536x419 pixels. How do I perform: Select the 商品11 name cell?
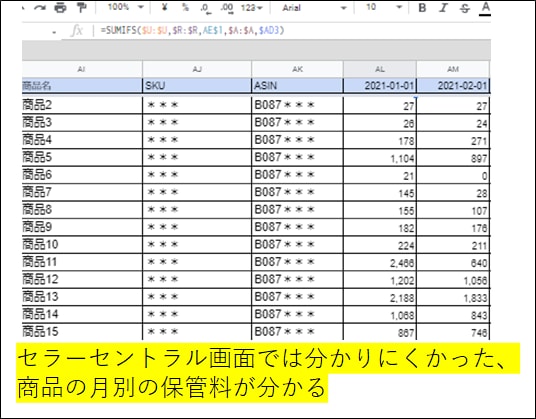[x=82, y=262]
